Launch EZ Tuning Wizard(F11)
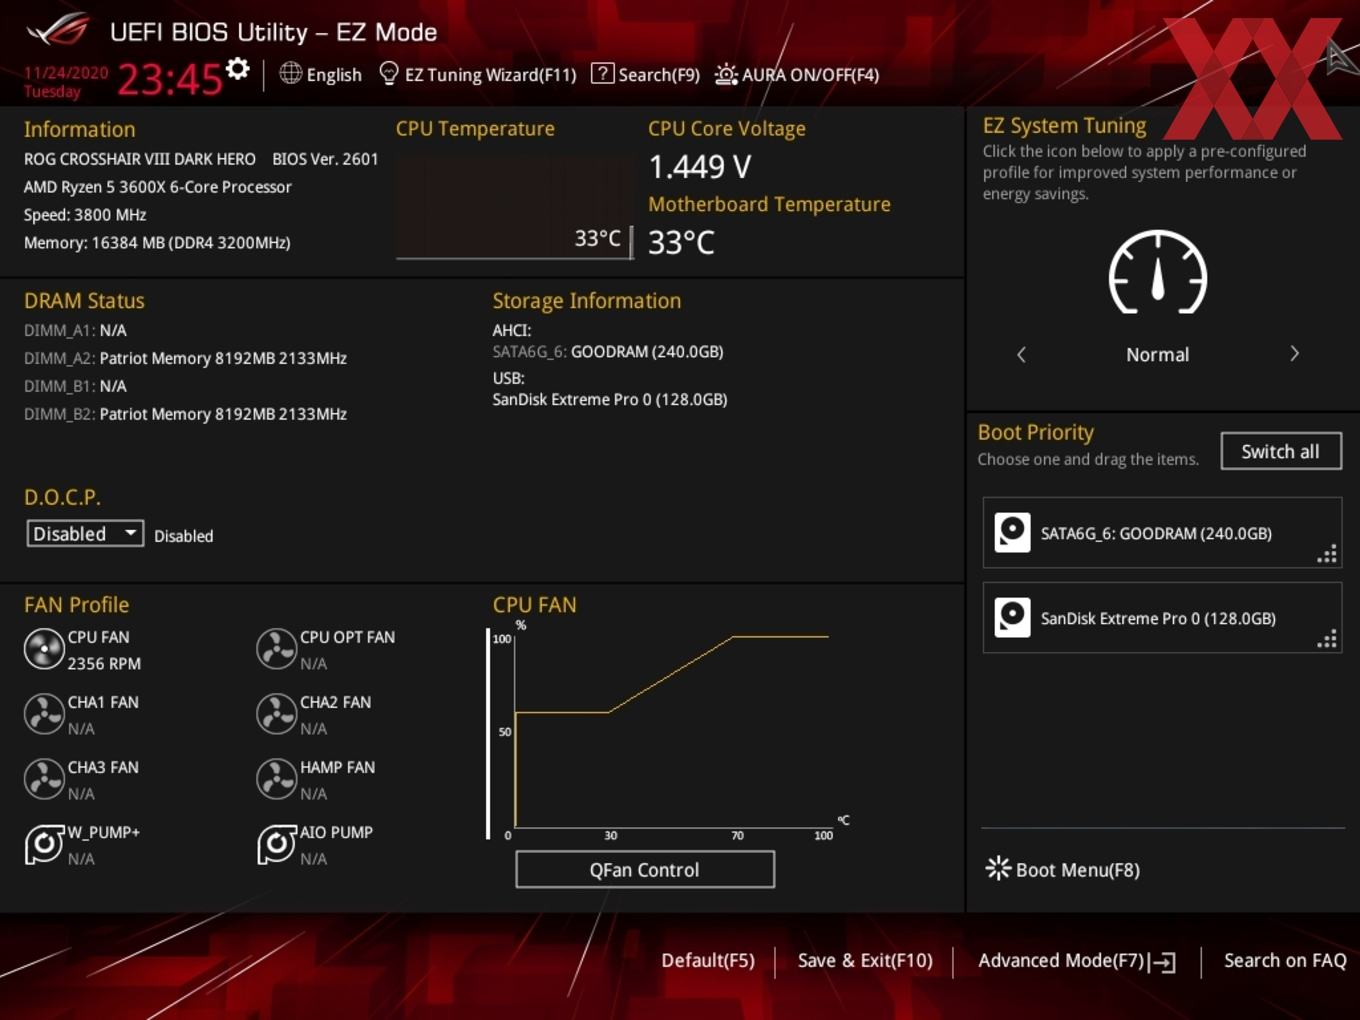 490,75
